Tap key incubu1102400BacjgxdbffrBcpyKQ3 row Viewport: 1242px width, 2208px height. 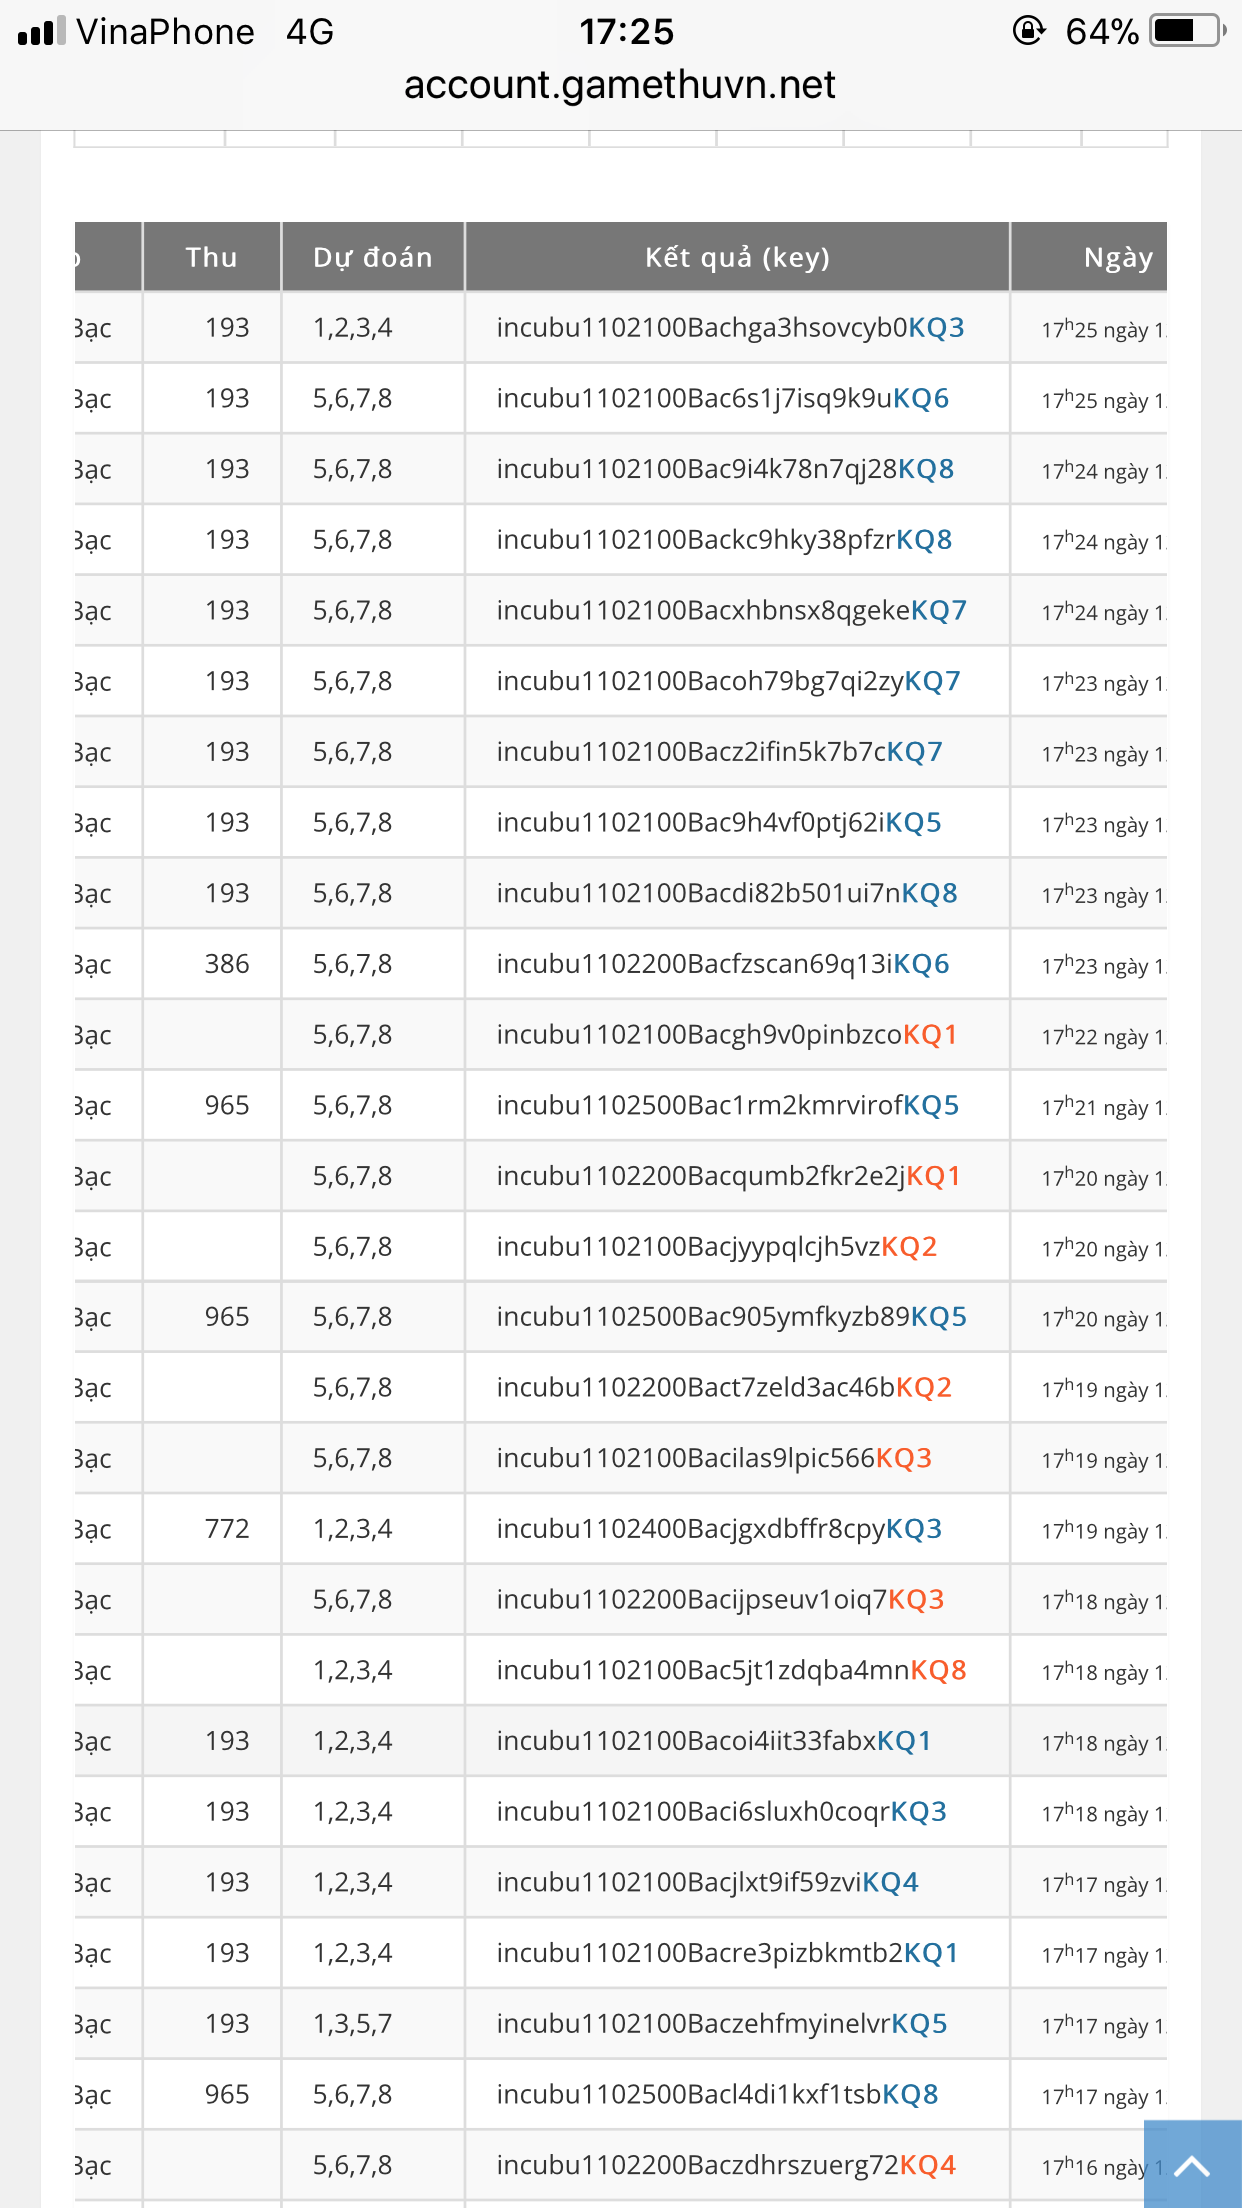pyautogui.click(x=719, y=1530)
